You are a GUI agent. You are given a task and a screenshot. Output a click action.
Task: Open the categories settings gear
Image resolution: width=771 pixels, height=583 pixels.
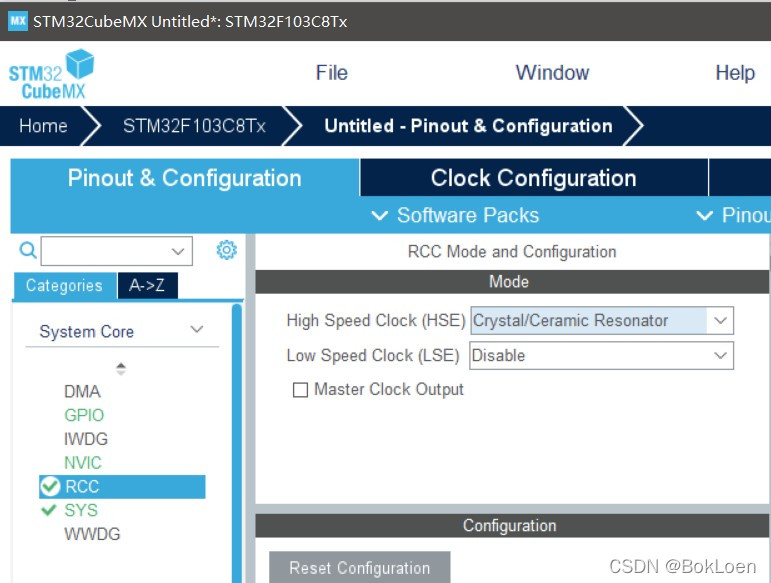(226, 250)
